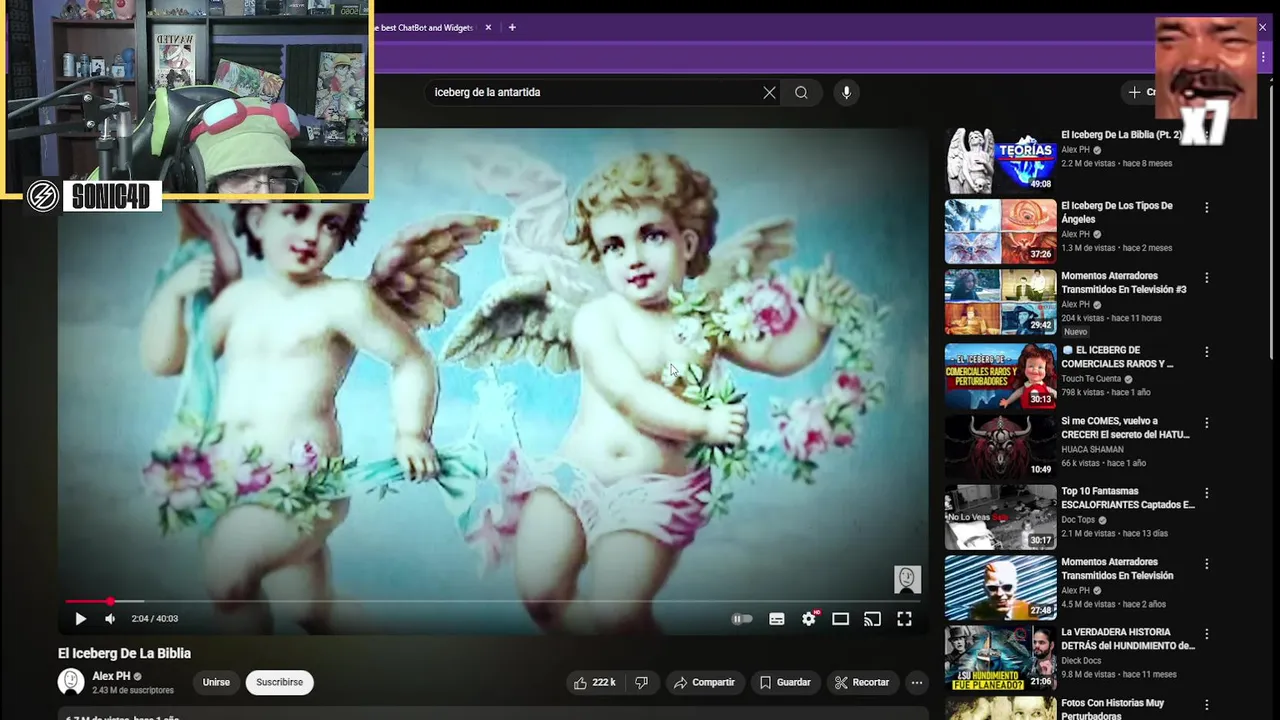Open Alex PH channel avatar

[71, 682]
